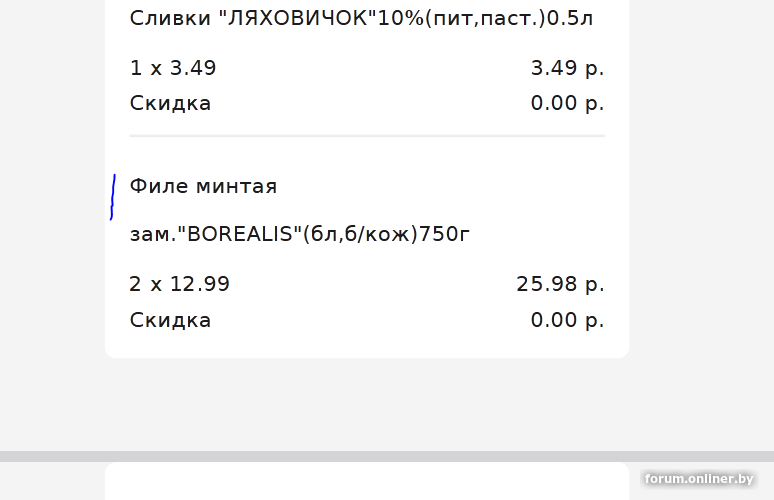Viewport: 774px width, 500px height.
Task: Select the Сливки "ЛЯХОВИЧОК" product name
Action: click(x=361, y=18)
